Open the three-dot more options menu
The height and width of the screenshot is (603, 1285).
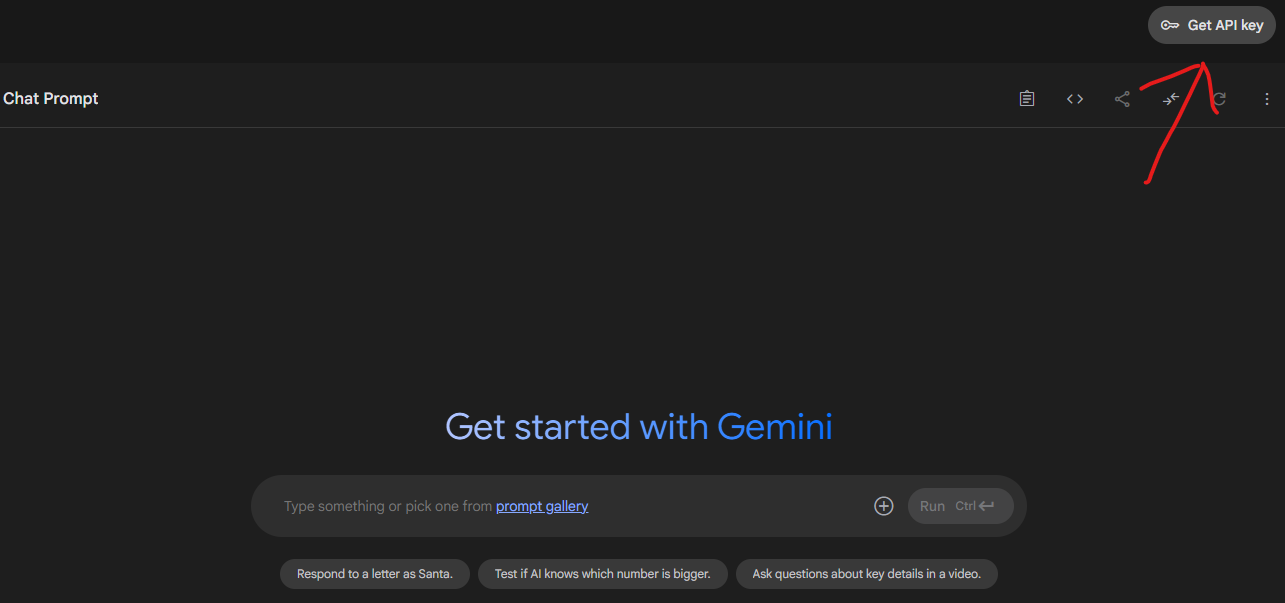1267,99
